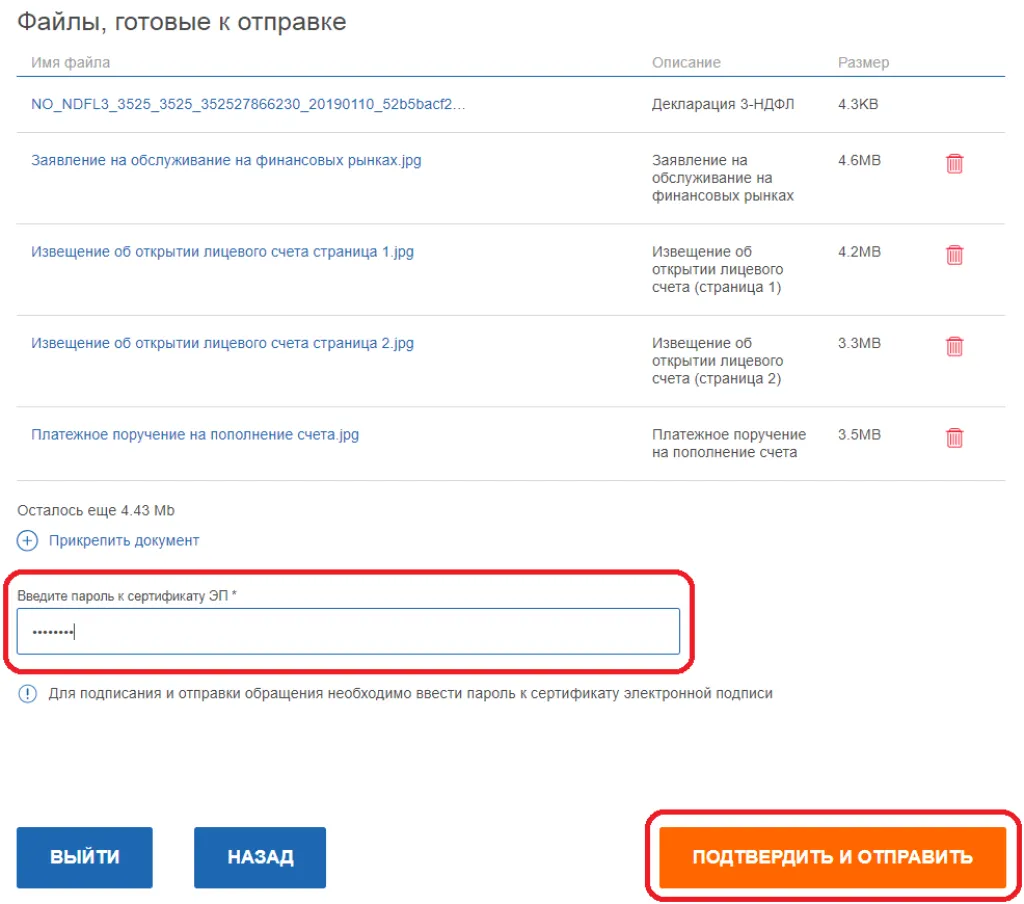Click the Размер column header
Viewport: 1024px width, 904px height.
click(863, 62)
